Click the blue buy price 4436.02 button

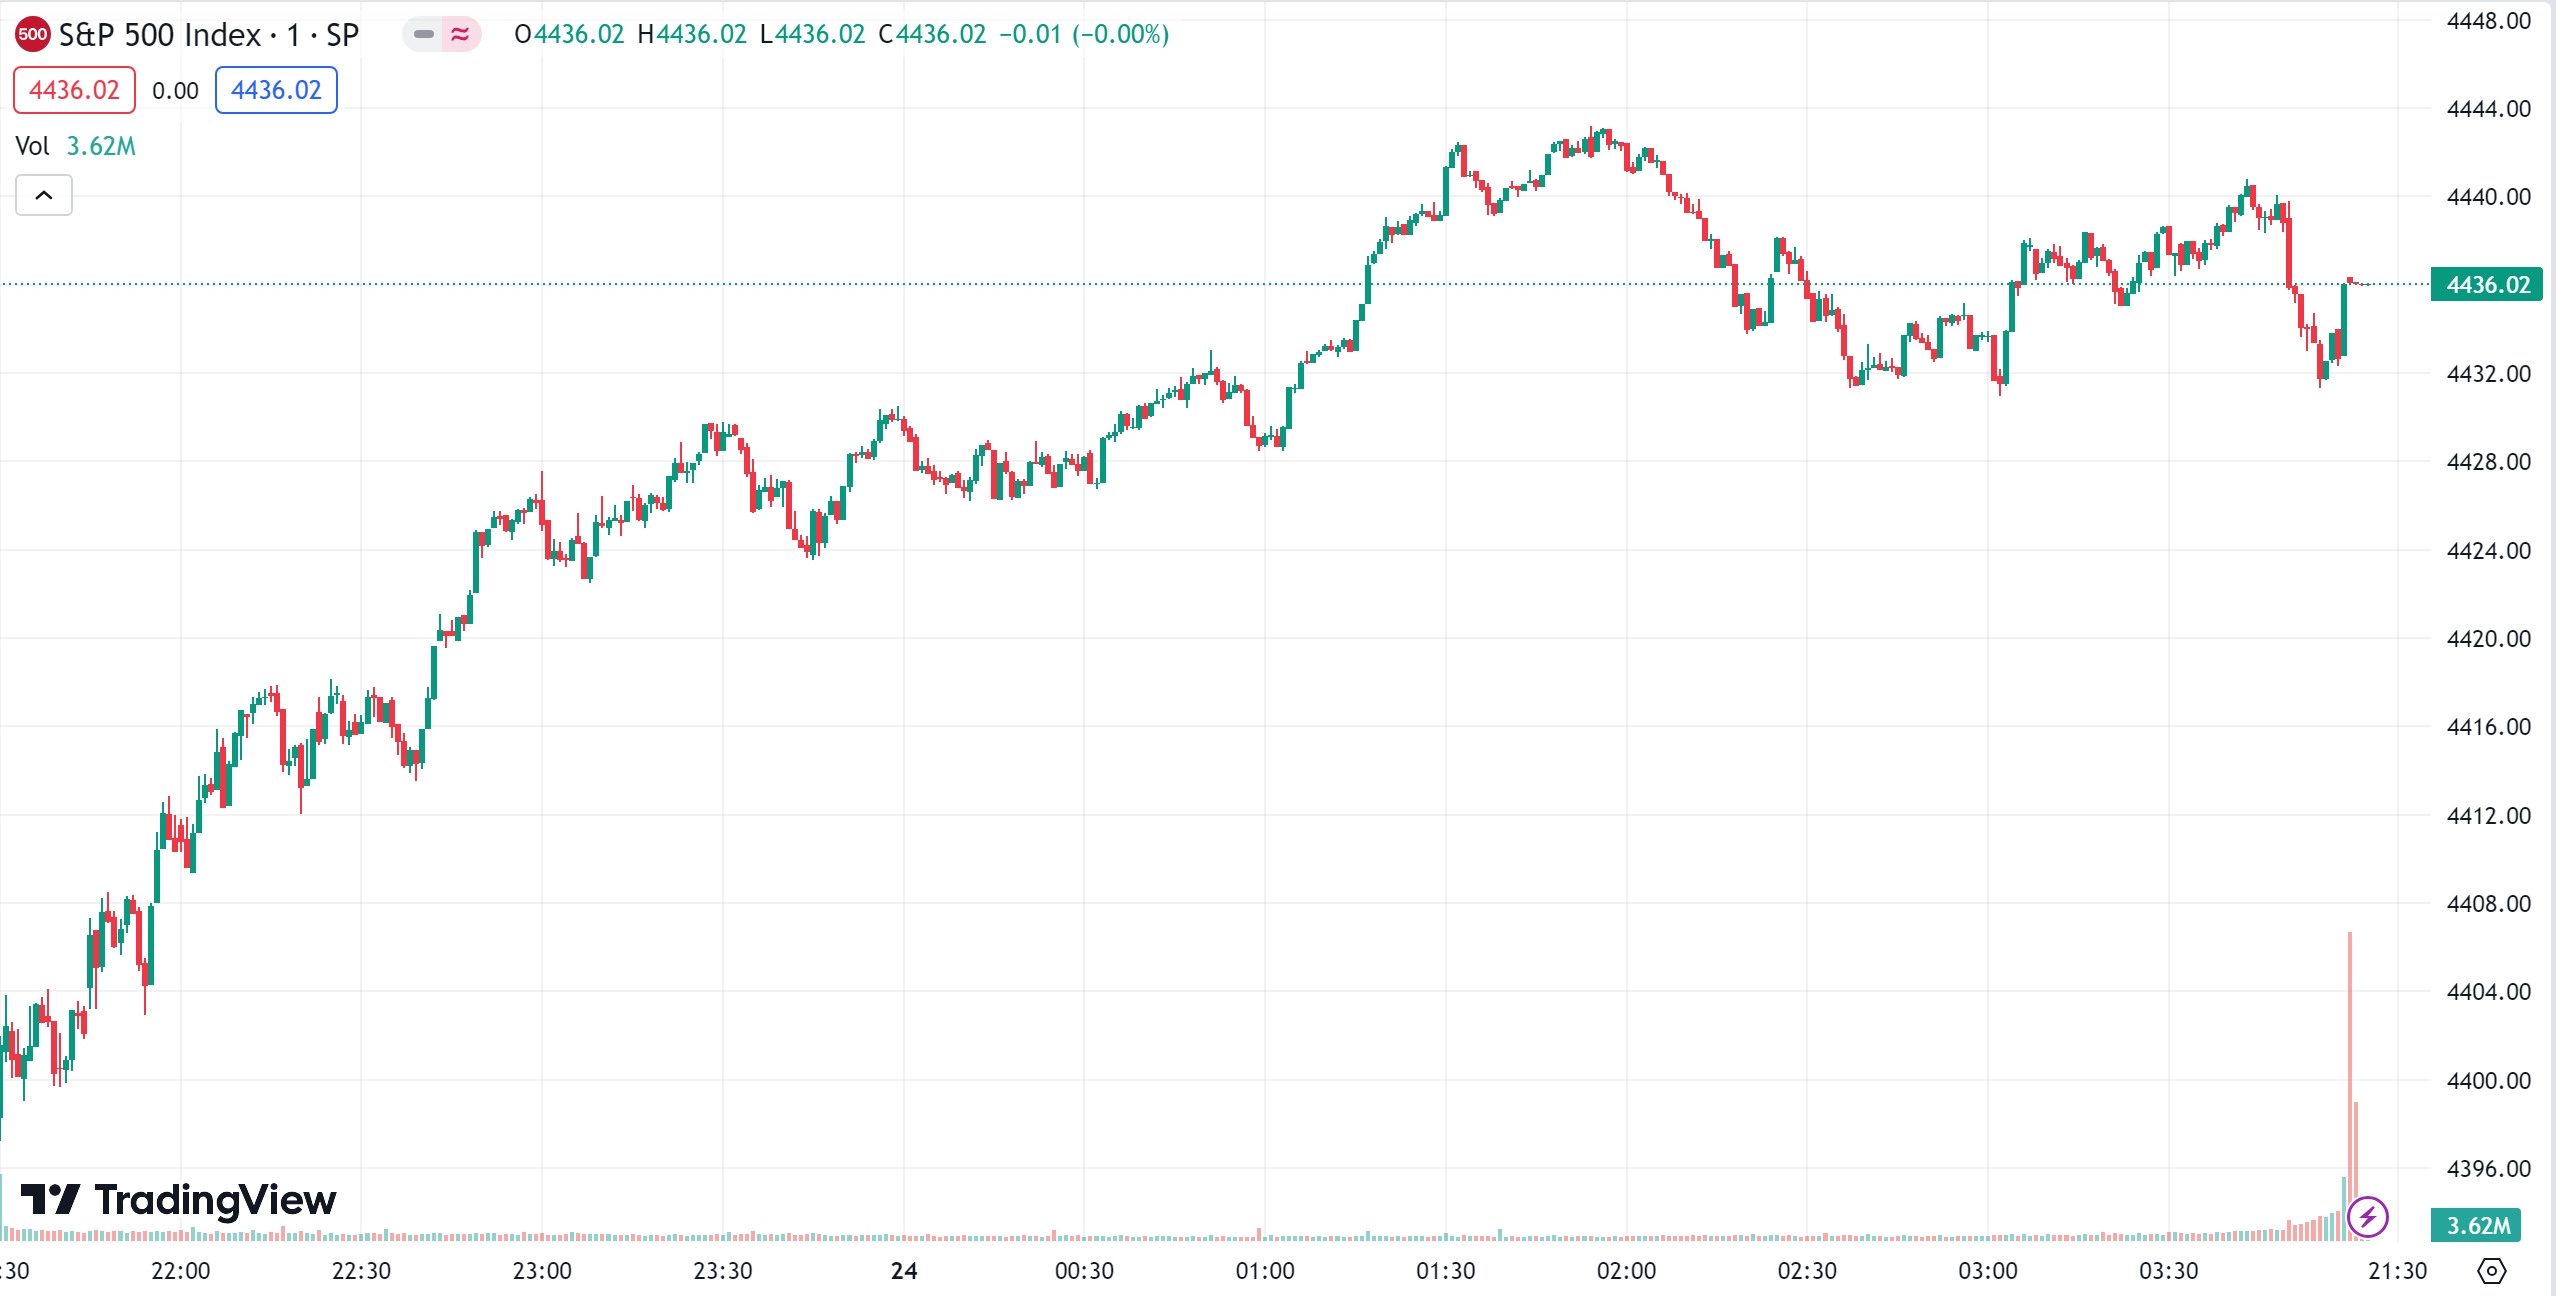[x=276, y=90]
